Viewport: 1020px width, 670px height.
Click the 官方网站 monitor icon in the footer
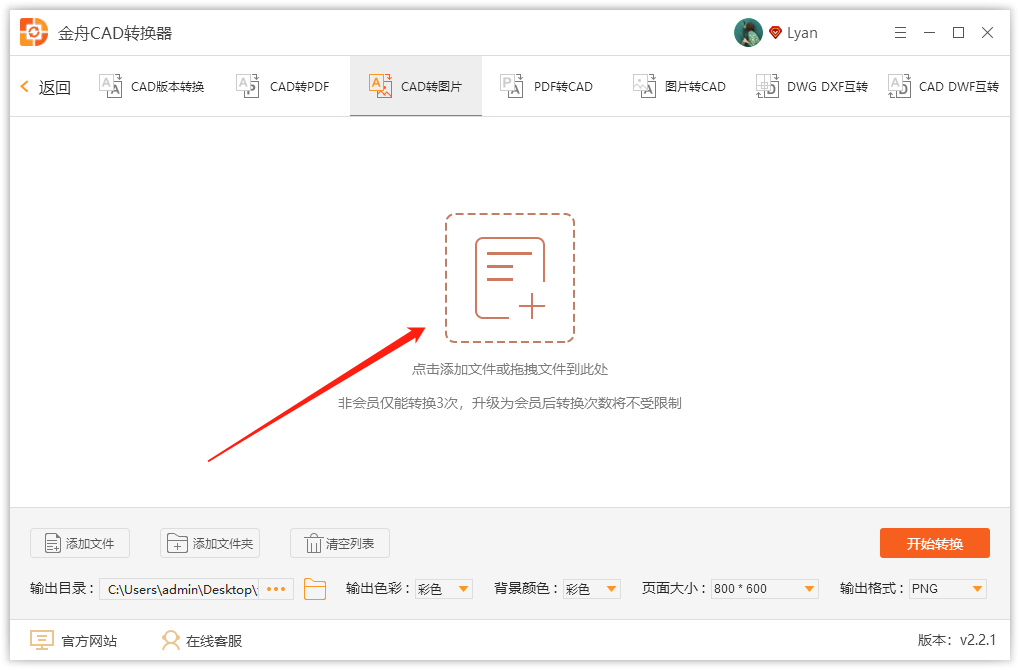(41, 640)
